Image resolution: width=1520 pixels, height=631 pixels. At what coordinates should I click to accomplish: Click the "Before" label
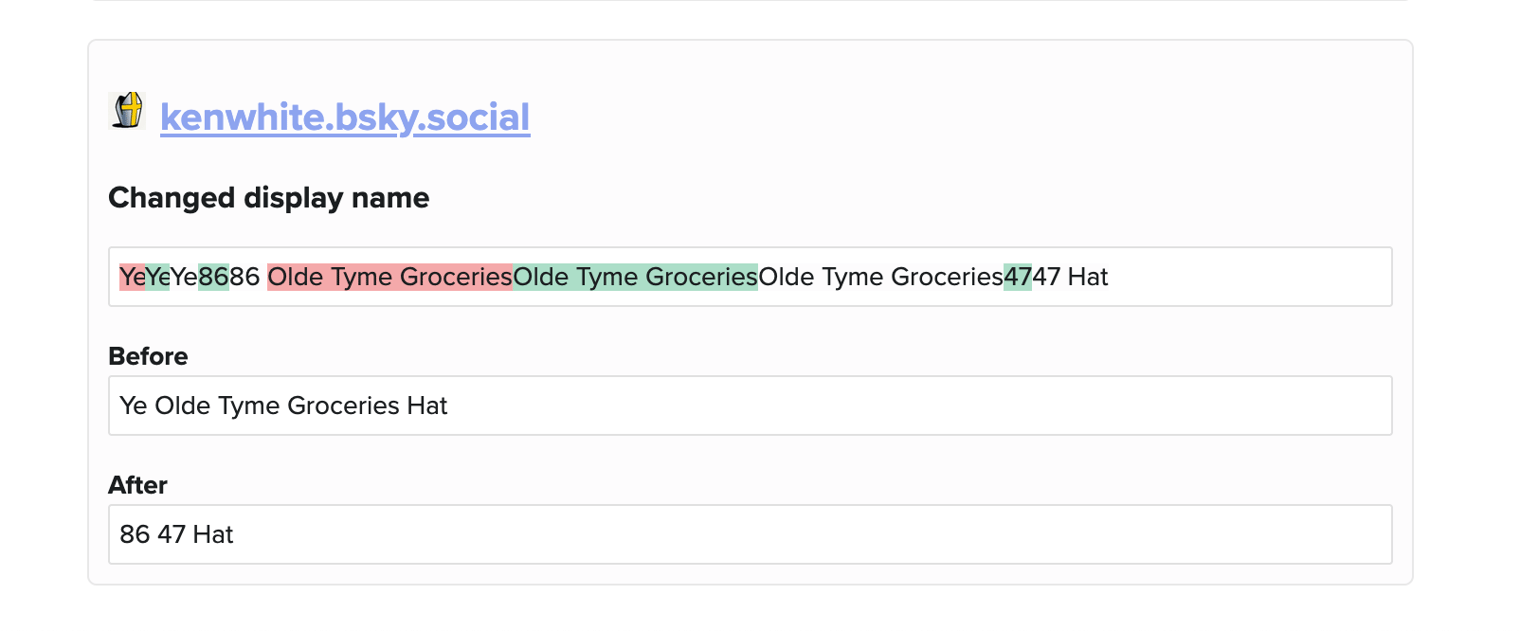(148, 357)
